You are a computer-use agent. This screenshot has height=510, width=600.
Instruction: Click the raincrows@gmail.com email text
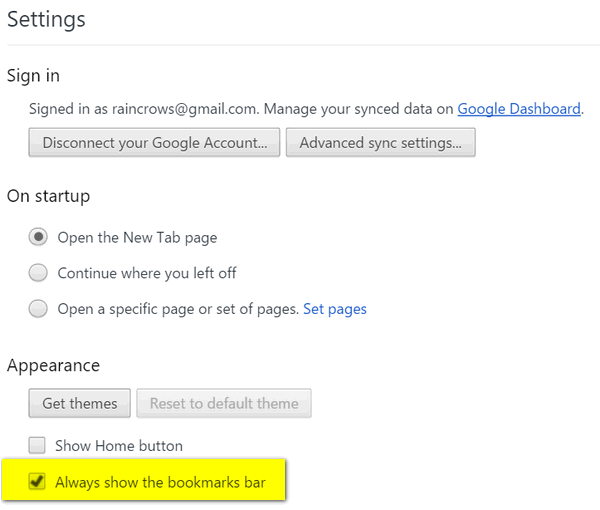click(184, 109)
